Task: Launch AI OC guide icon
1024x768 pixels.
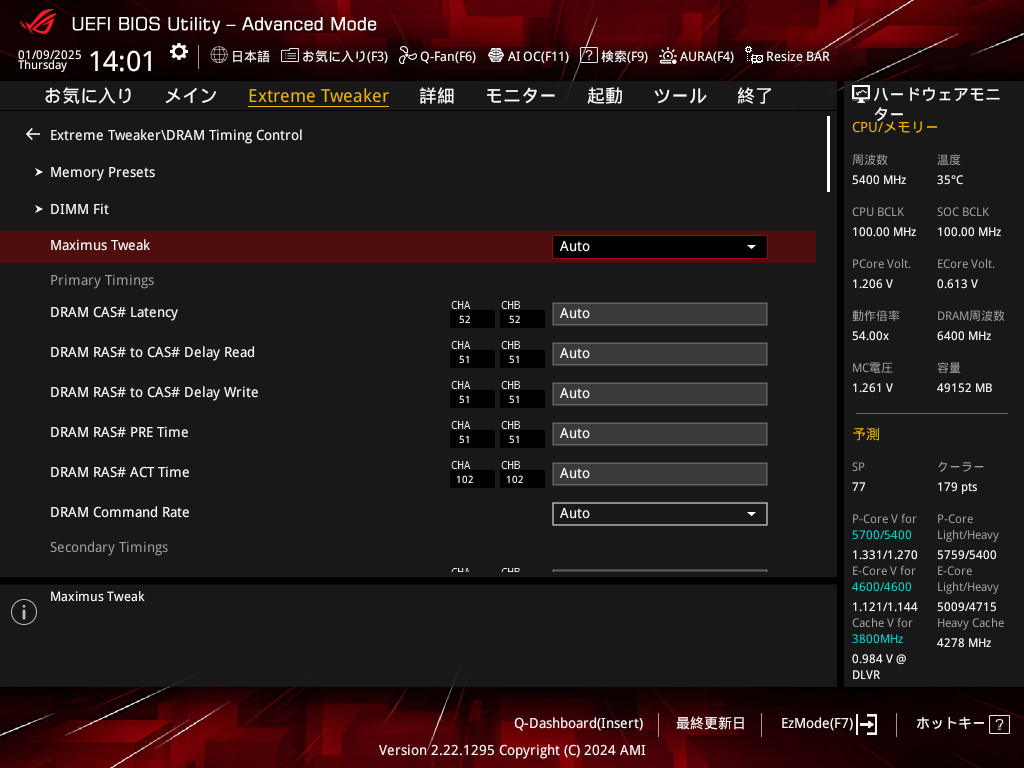Action: point(495,56)
